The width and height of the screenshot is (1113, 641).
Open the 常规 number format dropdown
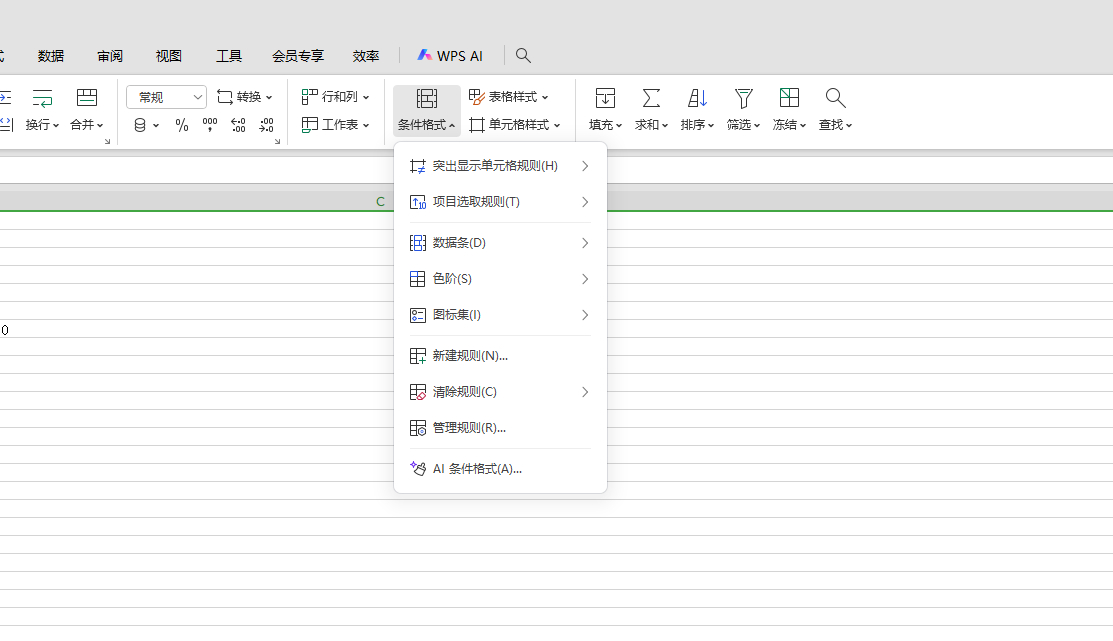165,96
